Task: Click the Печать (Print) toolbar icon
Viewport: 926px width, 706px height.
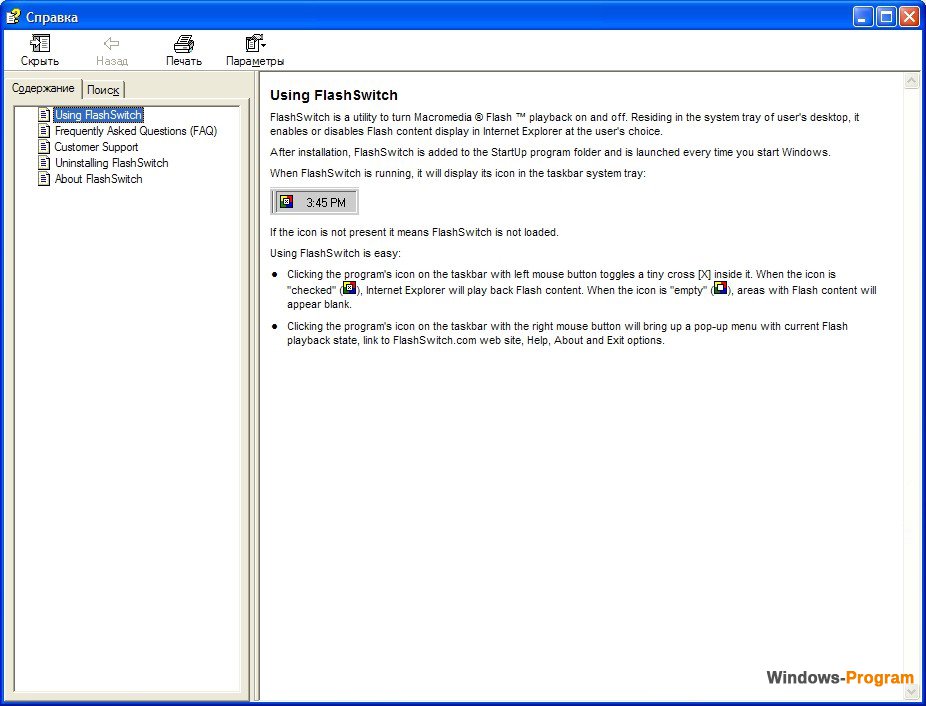Action: point(183,44)
